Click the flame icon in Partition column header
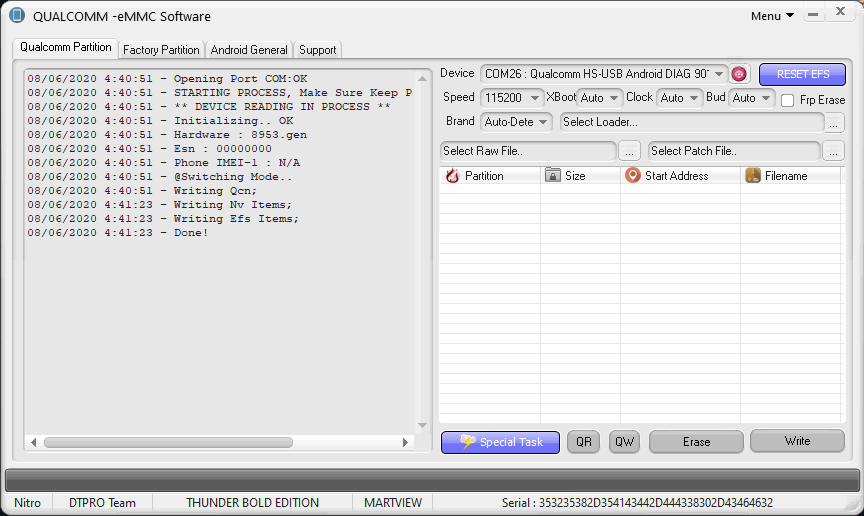Screen dimensions: 864x516 (x=452, y=175)
